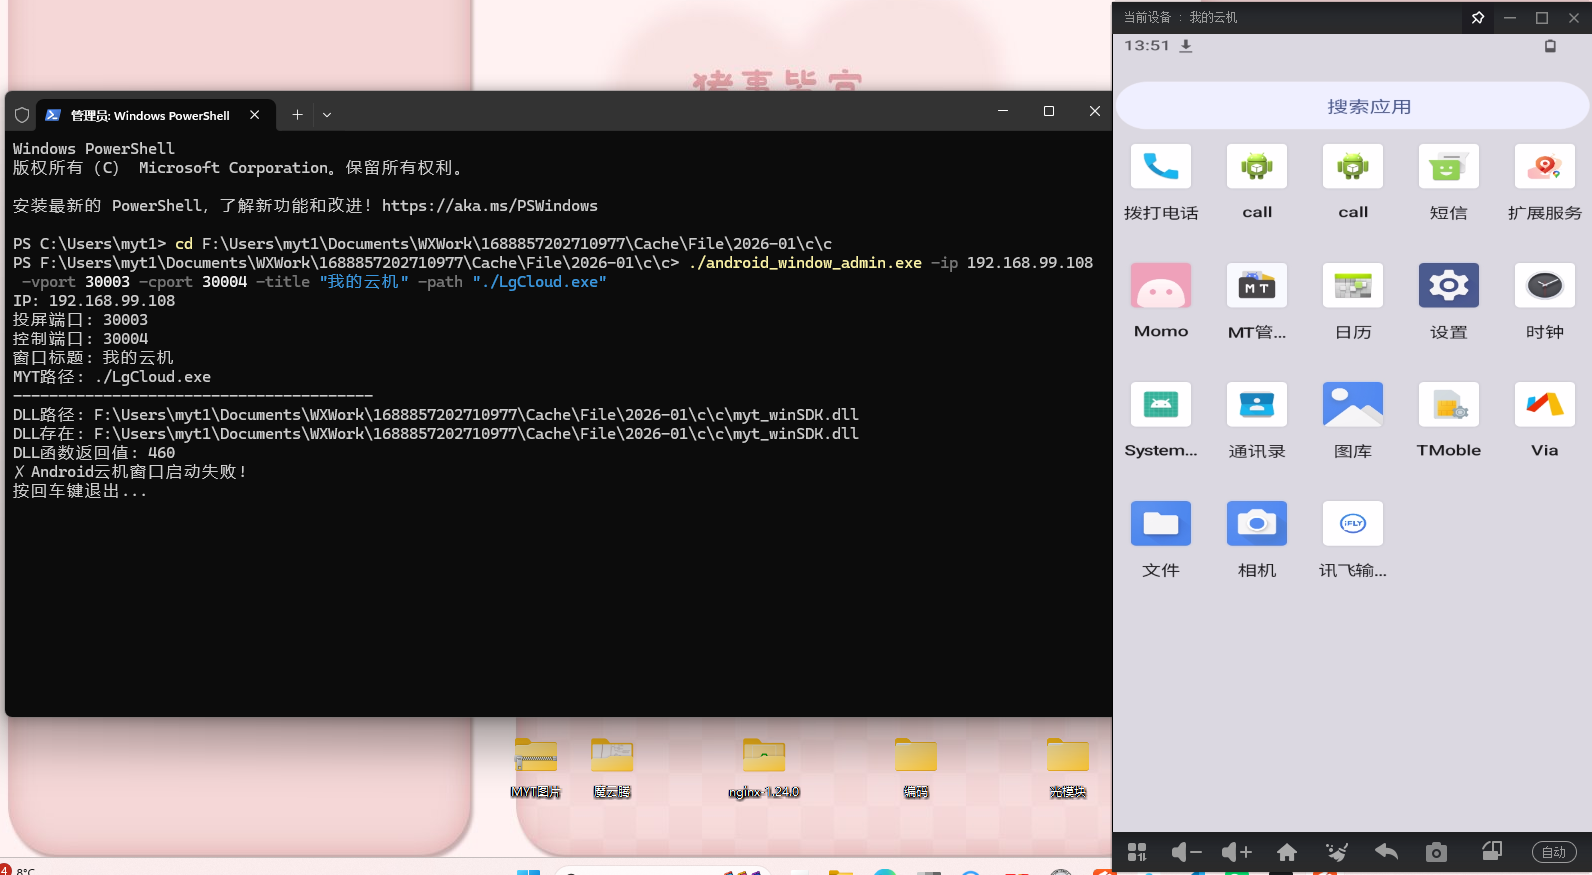The image size is (1592, 875).
Task: Open the MT管理器 file manager app
Action: (x=1256, y=287)
